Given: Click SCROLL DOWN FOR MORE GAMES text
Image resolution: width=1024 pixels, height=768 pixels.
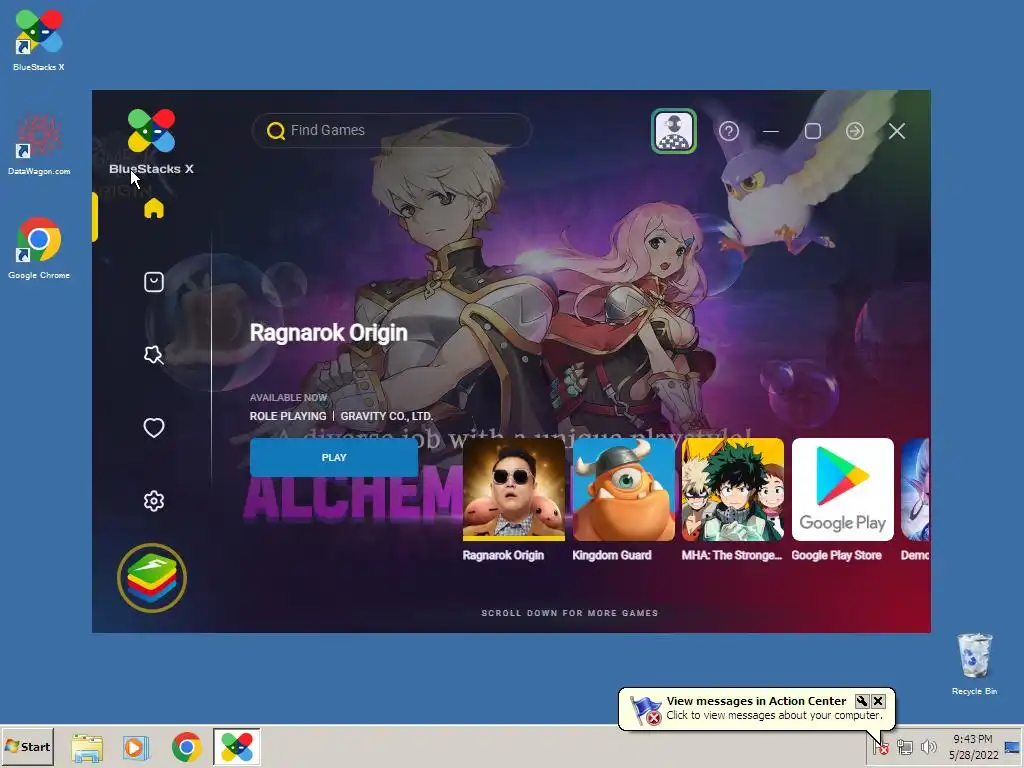Looking at the screenshot, I should [569, 613].
